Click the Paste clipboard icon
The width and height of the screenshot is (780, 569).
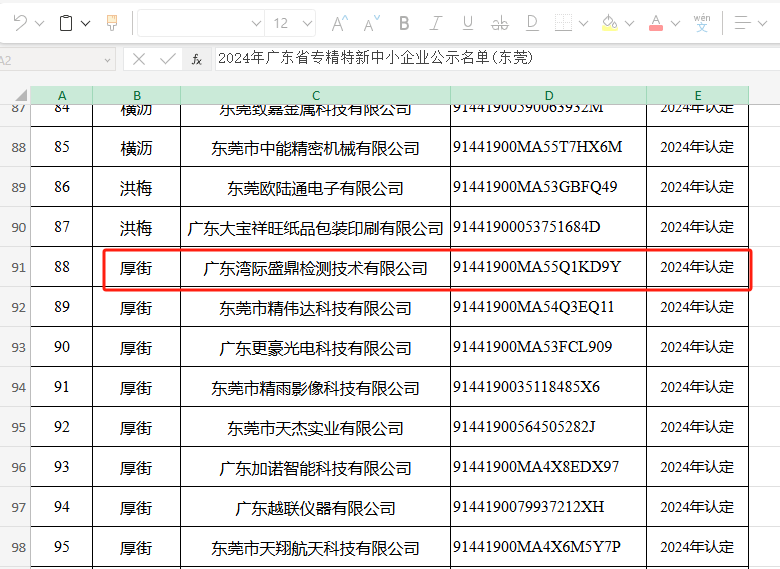pyautogui.click(x=66, y=23)
